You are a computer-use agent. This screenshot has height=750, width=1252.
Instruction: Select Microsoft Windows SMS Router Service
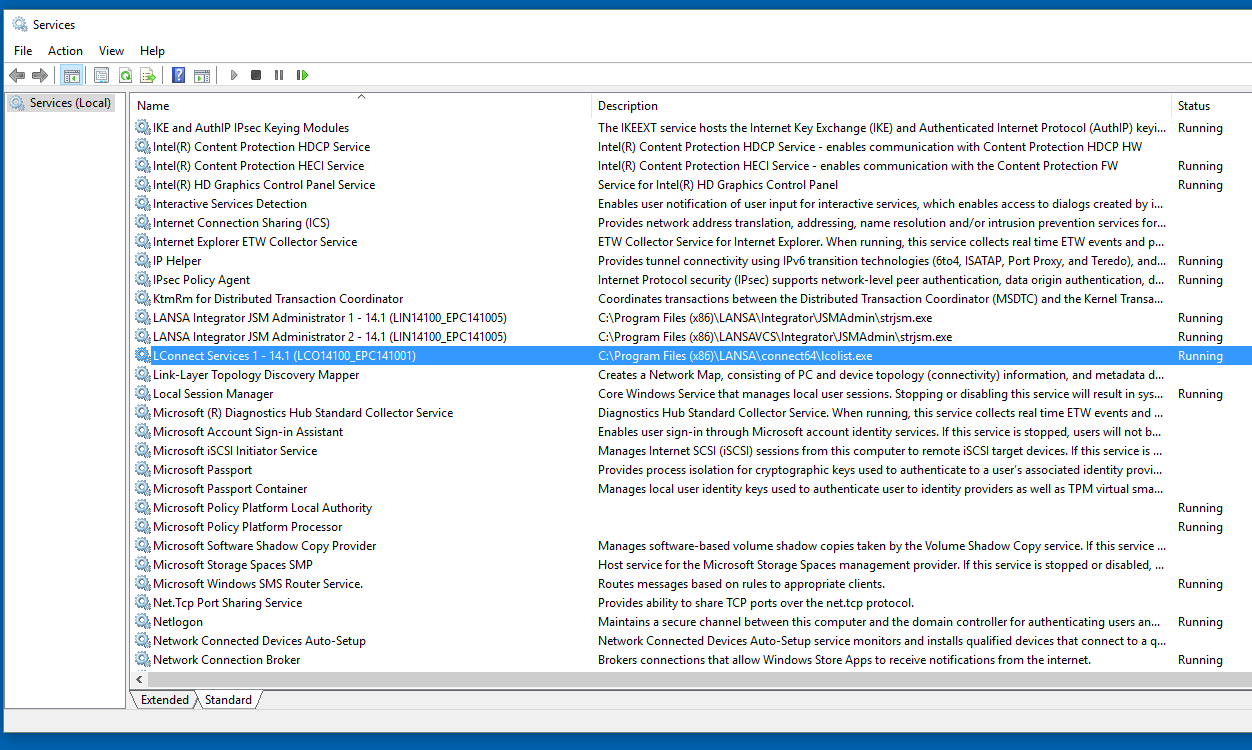pyautogui.click(x=258, y=584)
